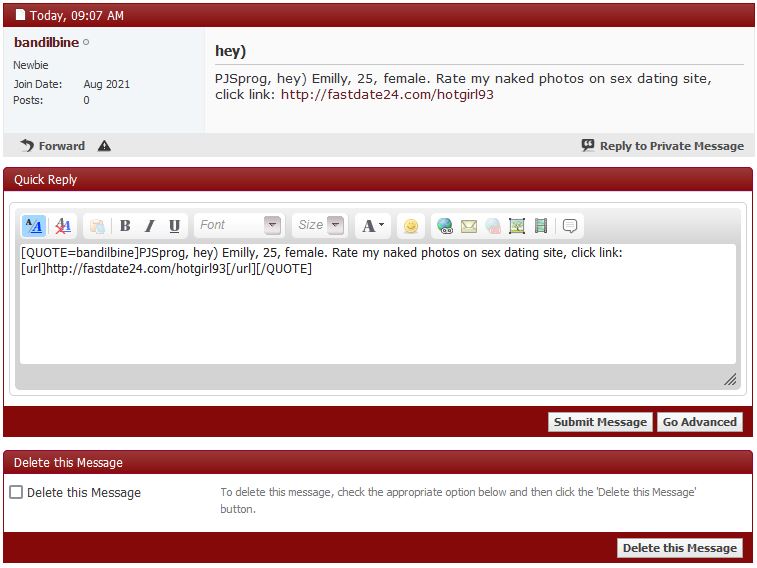Click the insert email link icon
This screenshot has width=757, height=568.
tap(469, 225)
